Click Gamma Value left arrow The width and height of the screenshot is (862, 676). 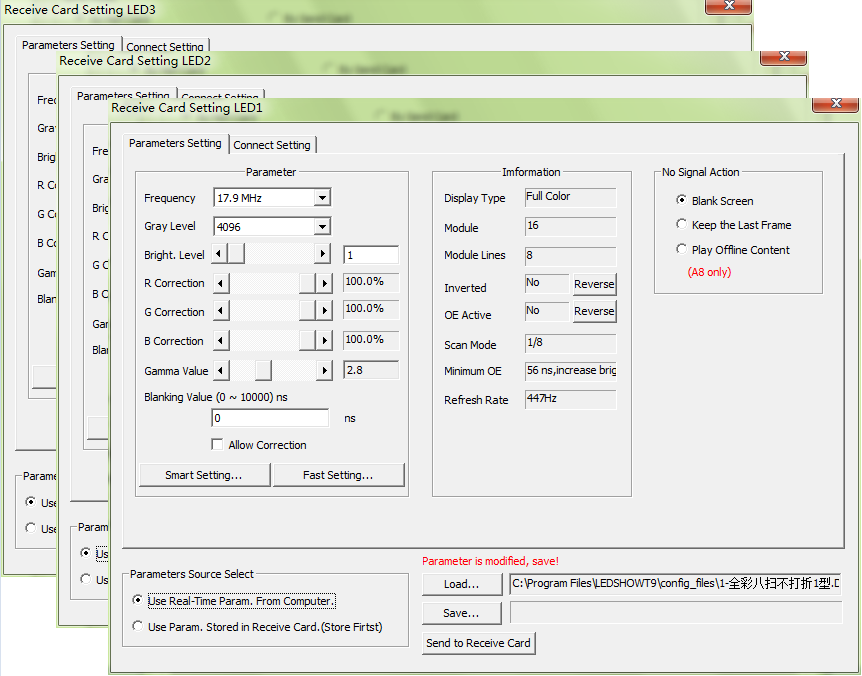(221, 370)
